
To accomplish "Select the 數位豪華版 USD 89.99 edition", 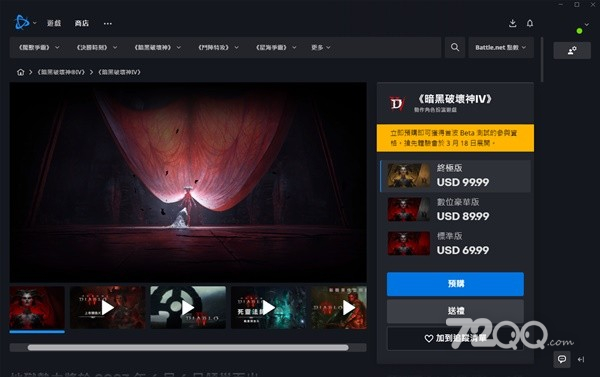I will (x=455, y=209).
